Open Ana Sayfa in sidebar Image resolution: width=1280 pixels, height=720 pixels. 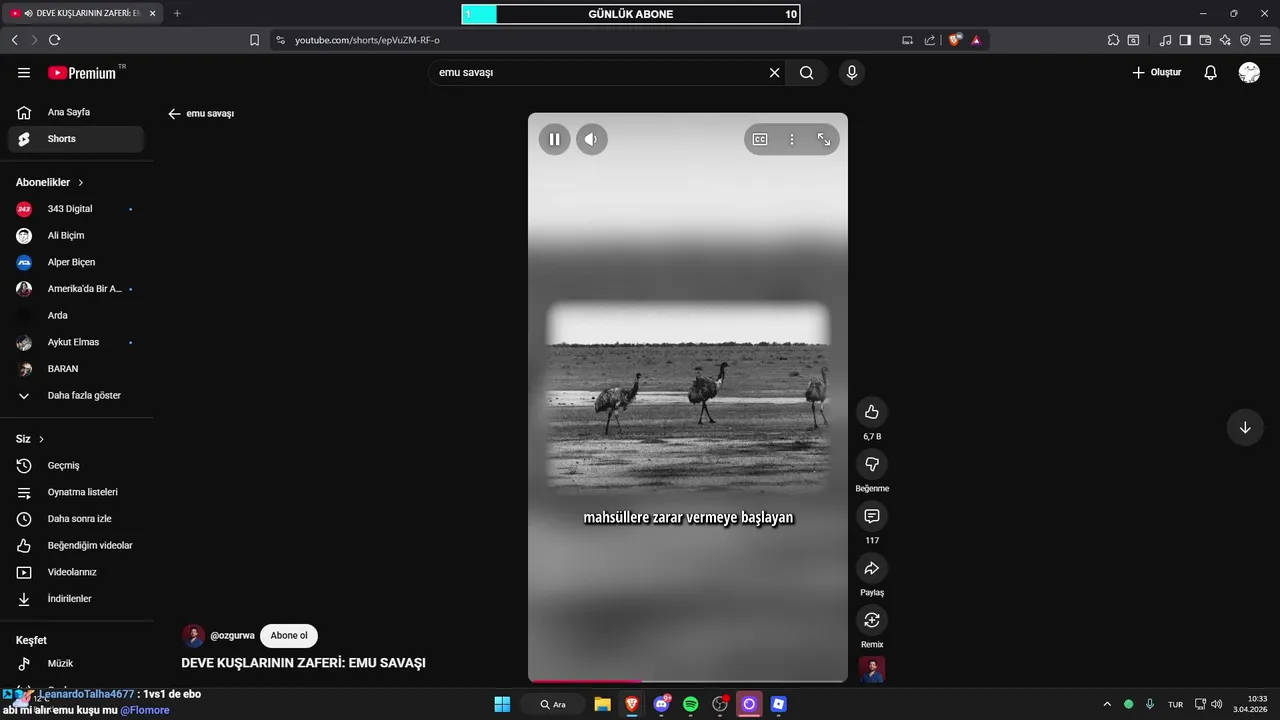[76, 112]
